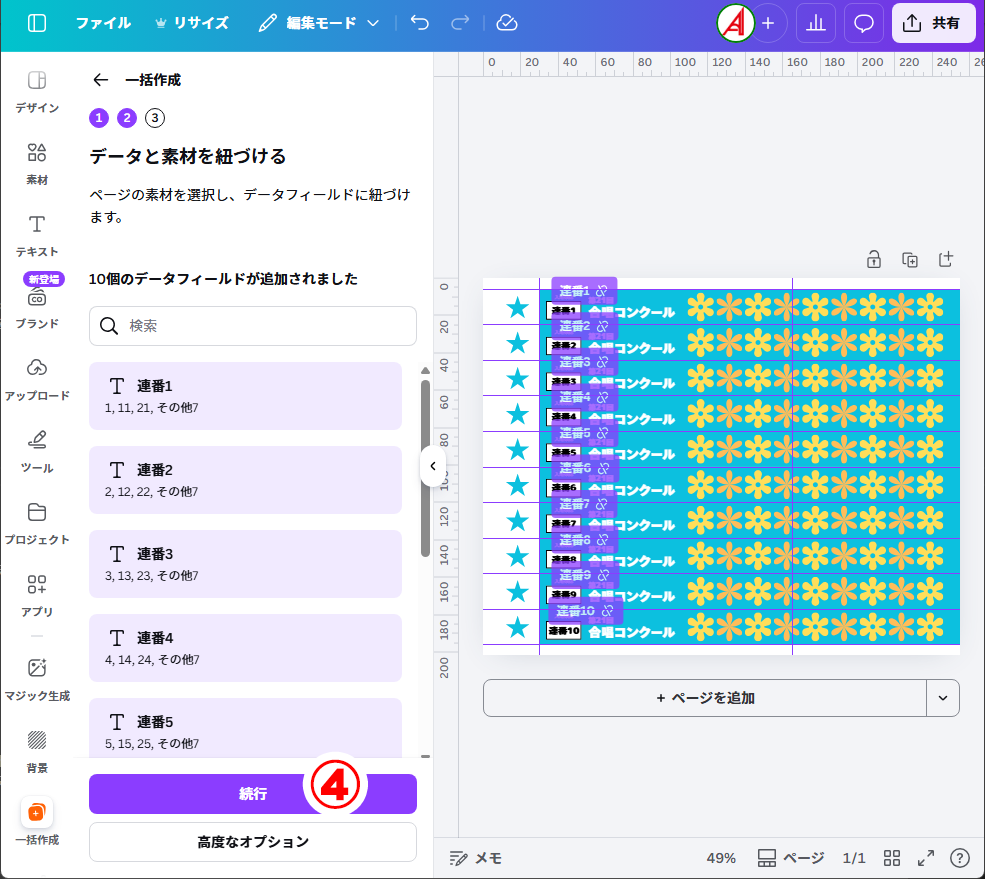This screenshot has height=879, width=985.
Task: Click the undo arrow icon
Action: 420,23
